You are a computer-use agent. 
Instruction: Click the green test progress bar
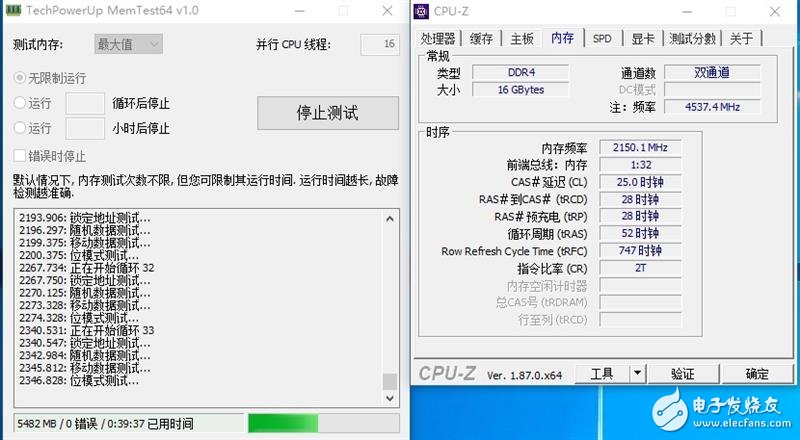coord(323,423)
